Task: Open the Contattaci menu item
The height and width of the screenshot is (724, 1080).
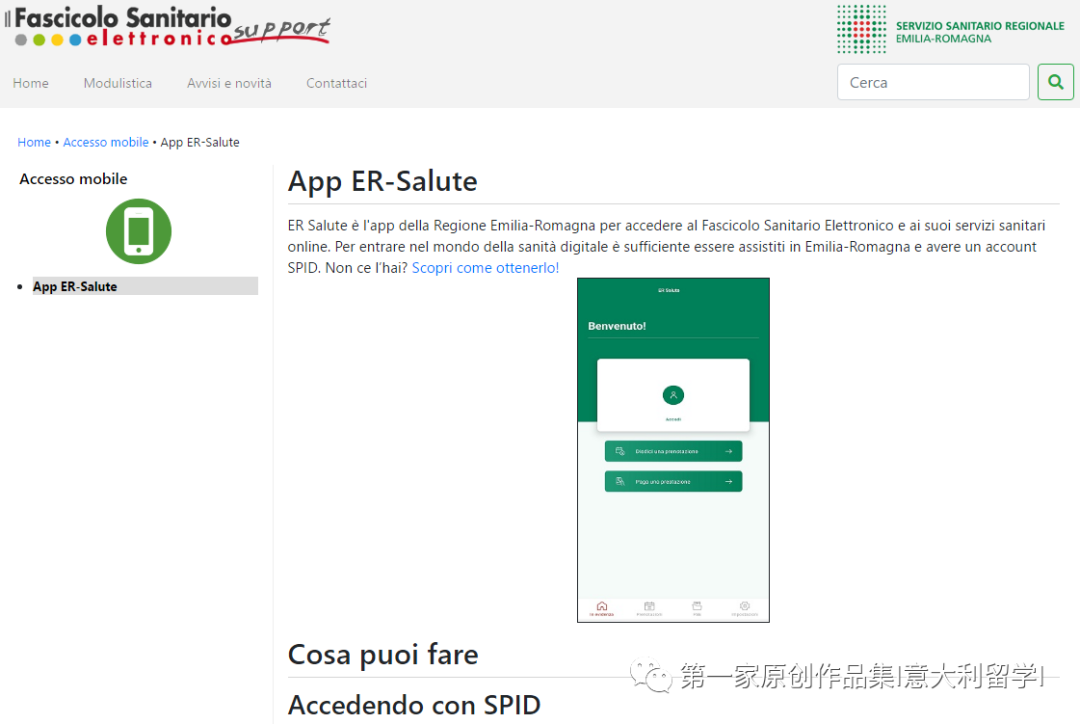Action: click(x=336, y=83)
